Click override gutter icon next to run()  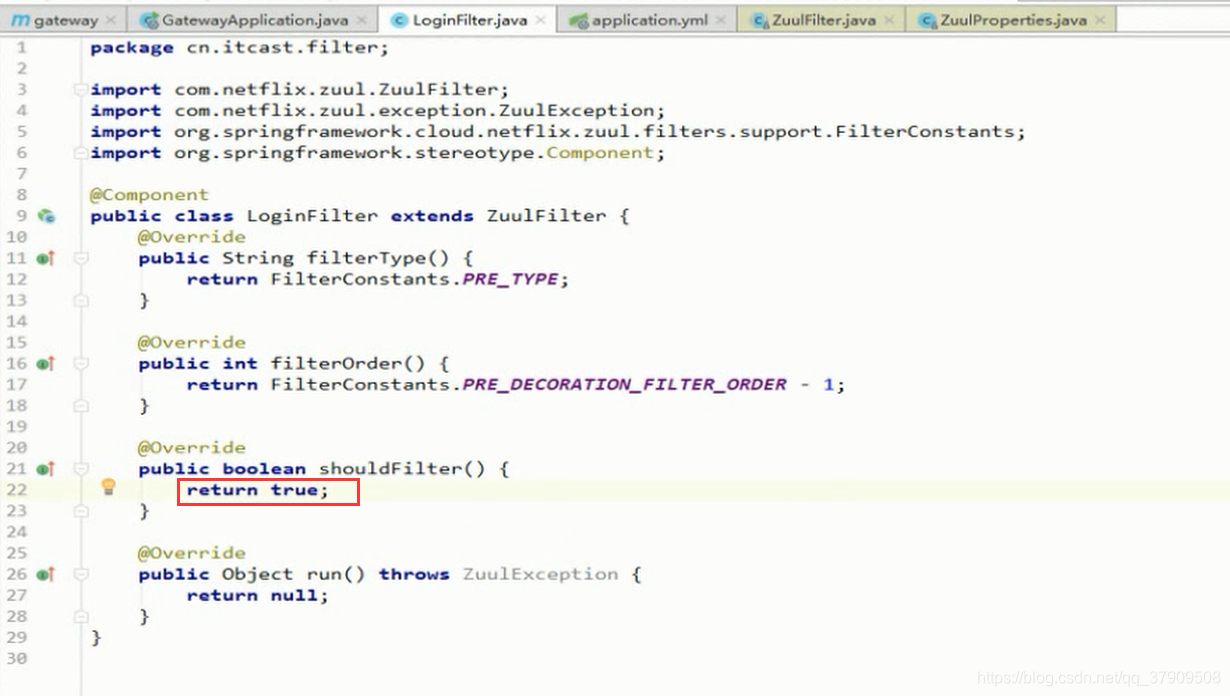[46, 574]
